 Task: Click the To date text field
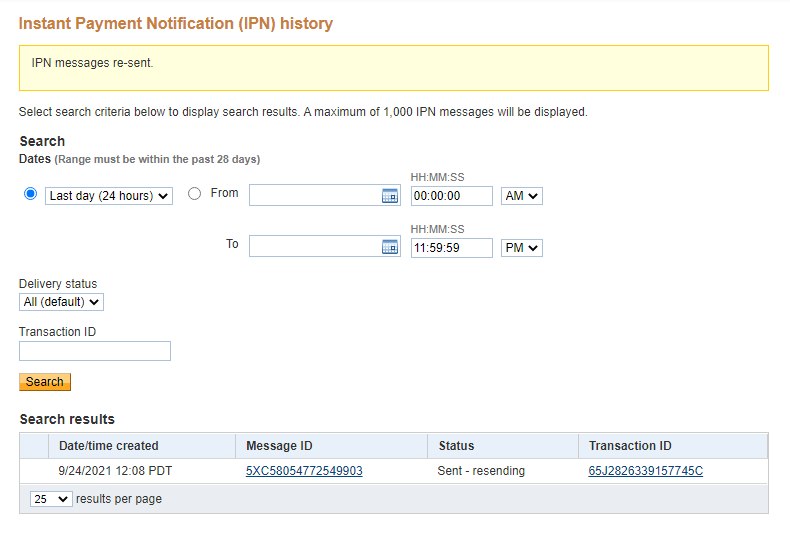tap(313, 246)
